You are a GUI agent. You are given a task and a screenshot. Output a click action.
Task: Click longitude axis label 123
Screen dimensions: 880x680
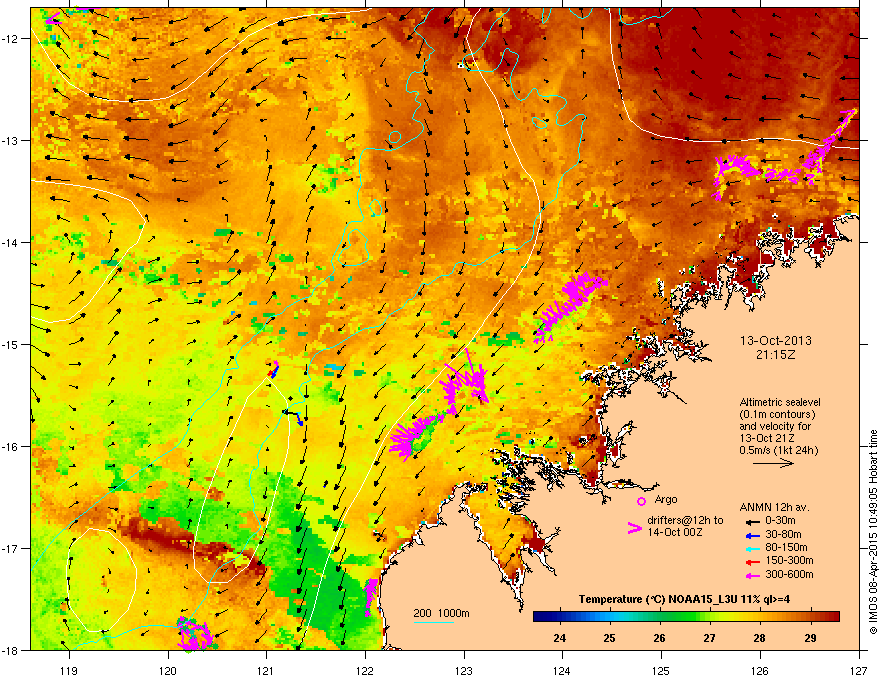(x=464, y=670)
